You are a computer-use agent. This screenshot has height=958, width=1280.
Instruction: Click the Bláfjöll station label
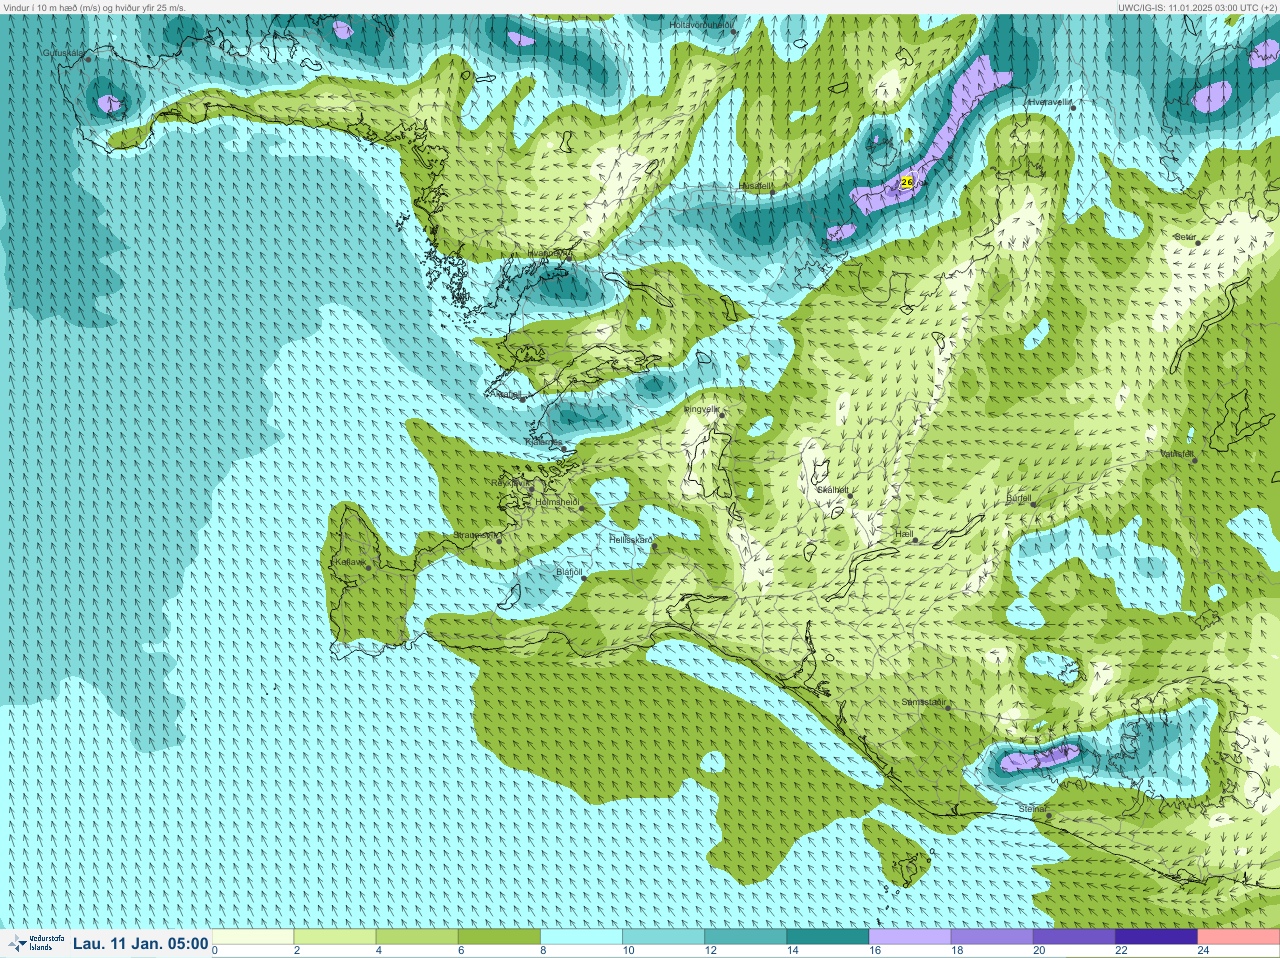[568, 572]
